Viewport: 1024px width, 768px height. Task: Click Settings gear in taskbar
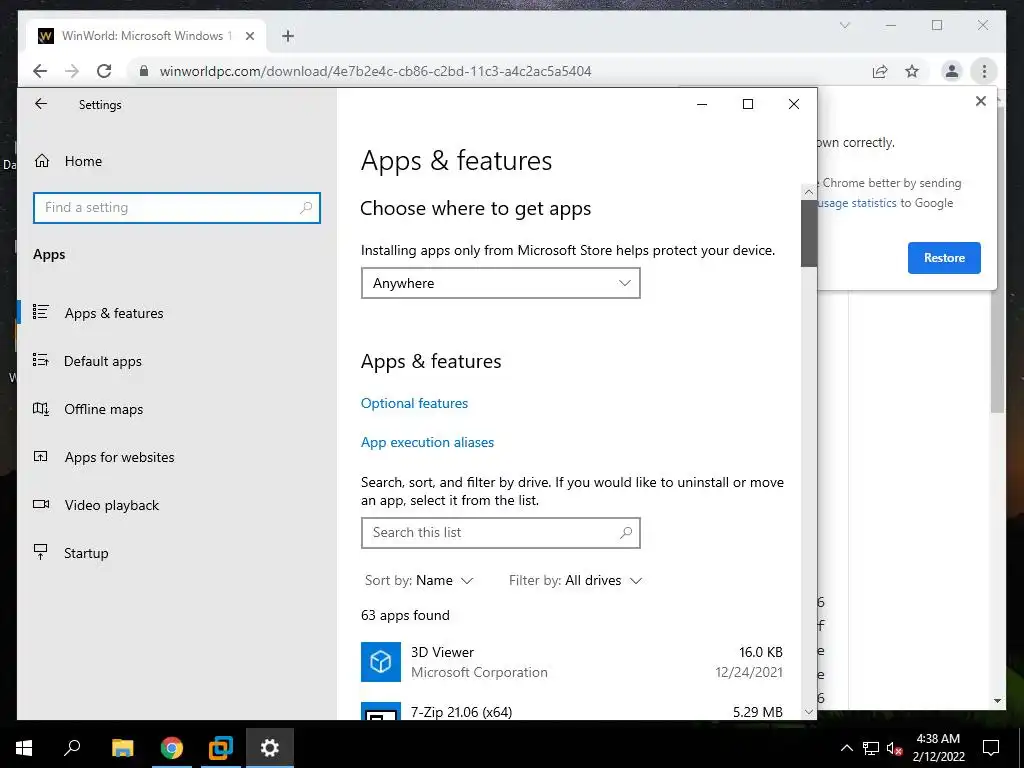[x=270, y=748]
